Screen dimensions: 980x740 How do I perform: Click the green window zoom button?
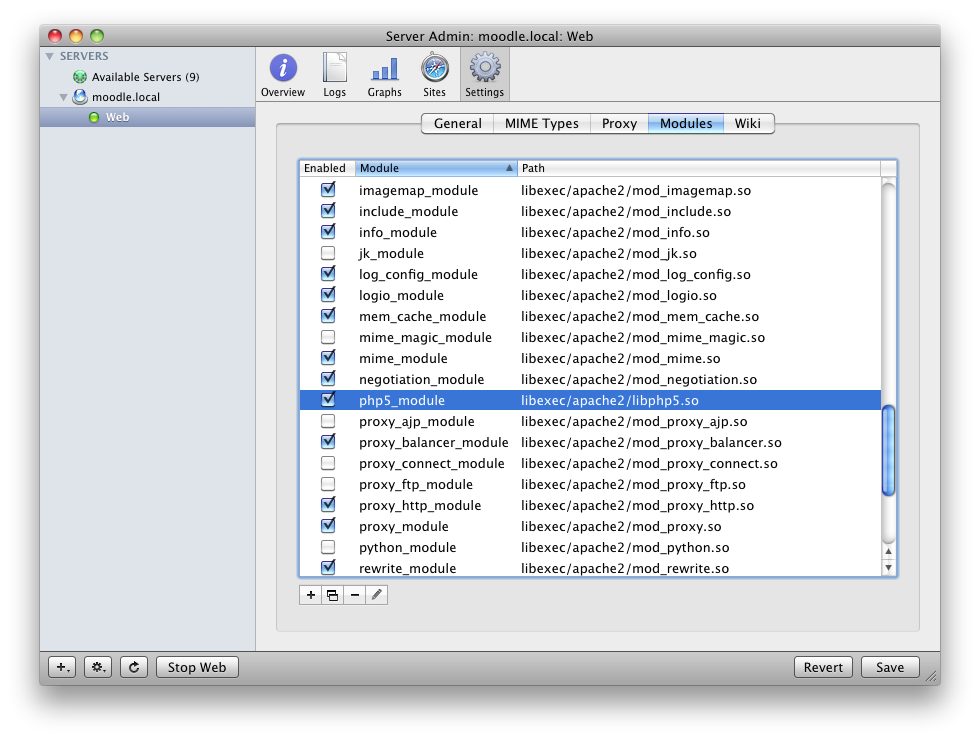click(x=97, y=36)
